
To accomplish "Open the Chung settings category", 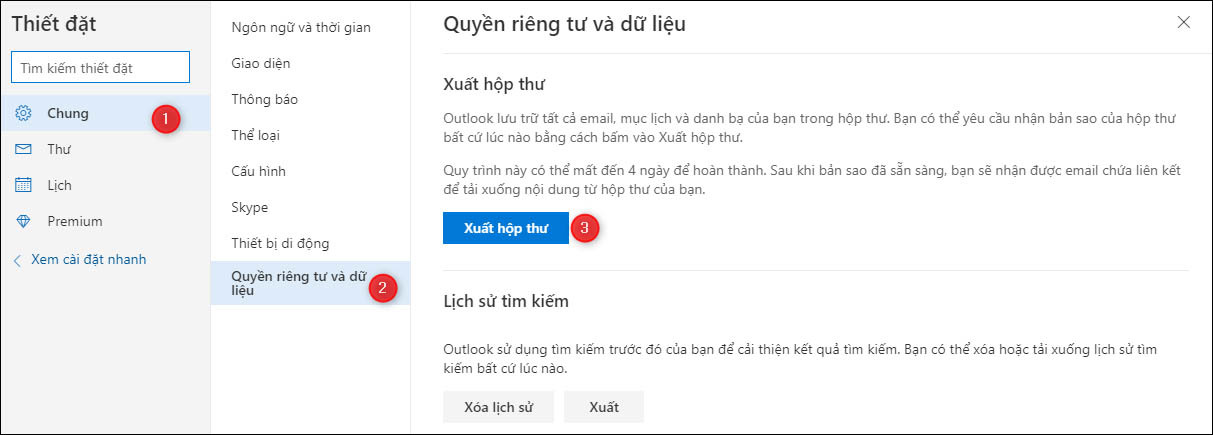I will point(68,113).
